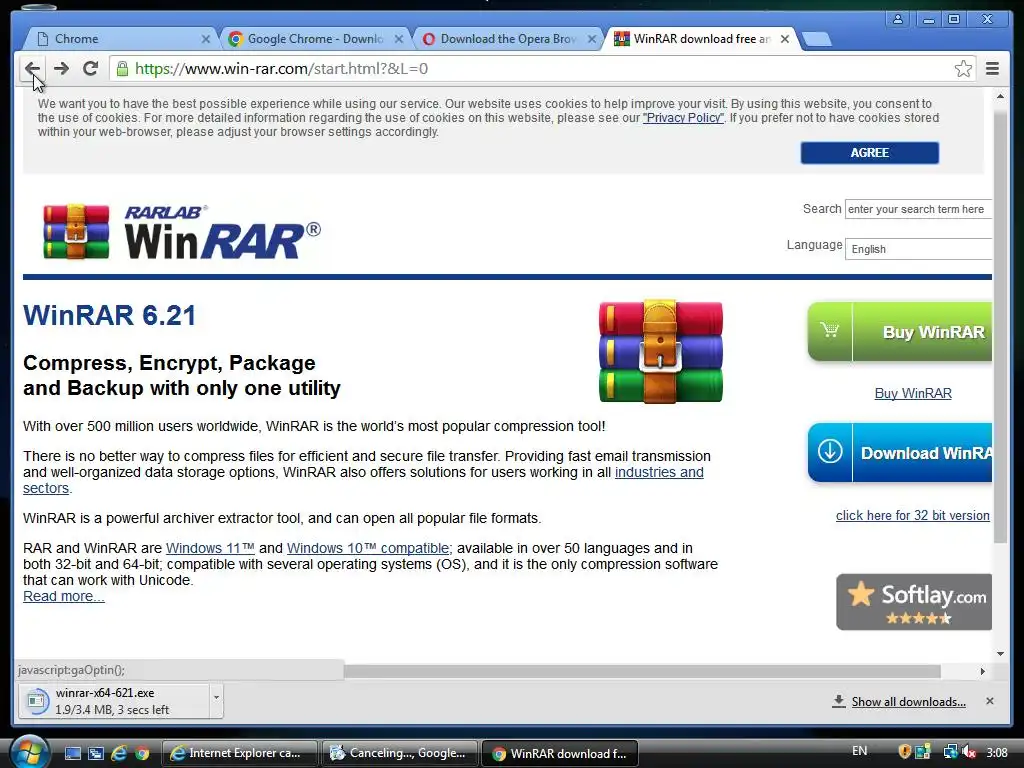Click the scroll down arrow of page scrollbar
This screenshot has height=768, width=1024.
[1000, 653]
